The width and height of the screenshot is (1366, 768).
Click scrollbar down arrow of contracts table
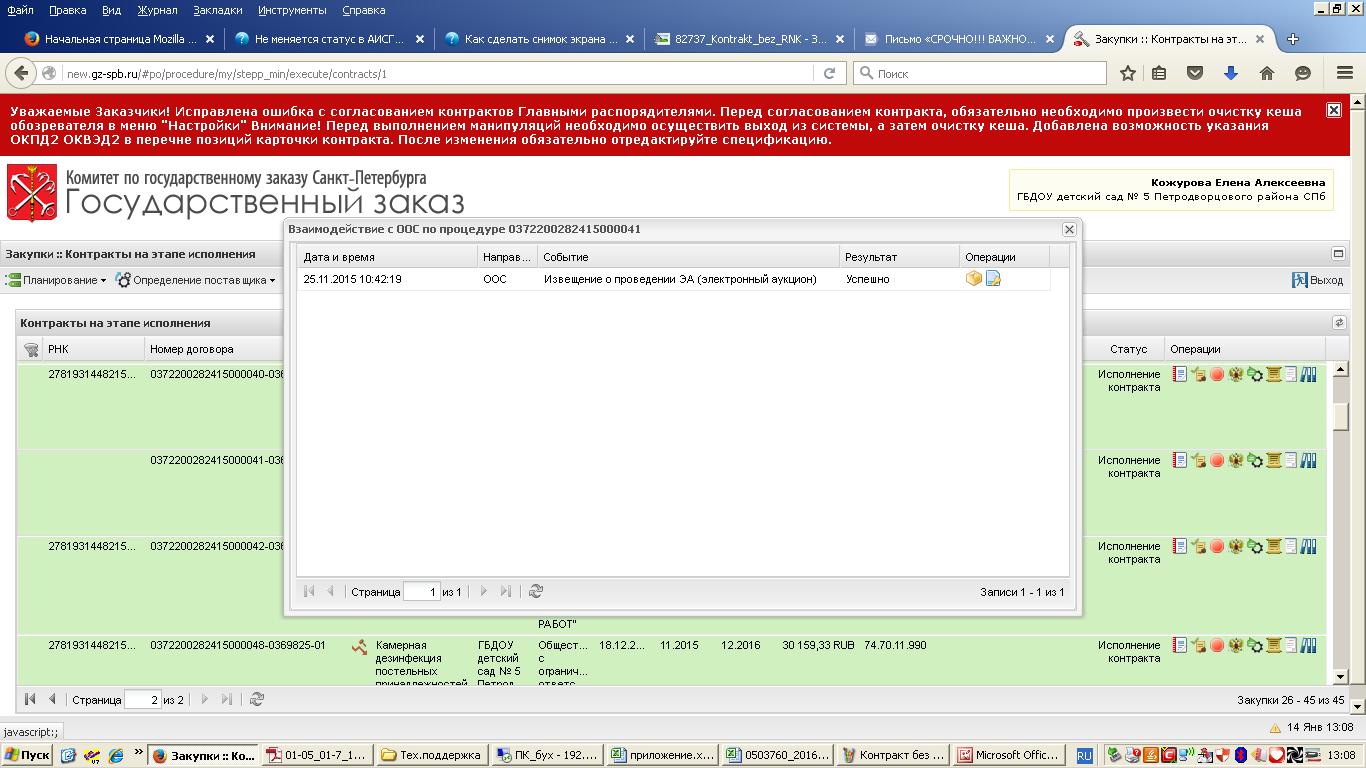click(1340, 677)
